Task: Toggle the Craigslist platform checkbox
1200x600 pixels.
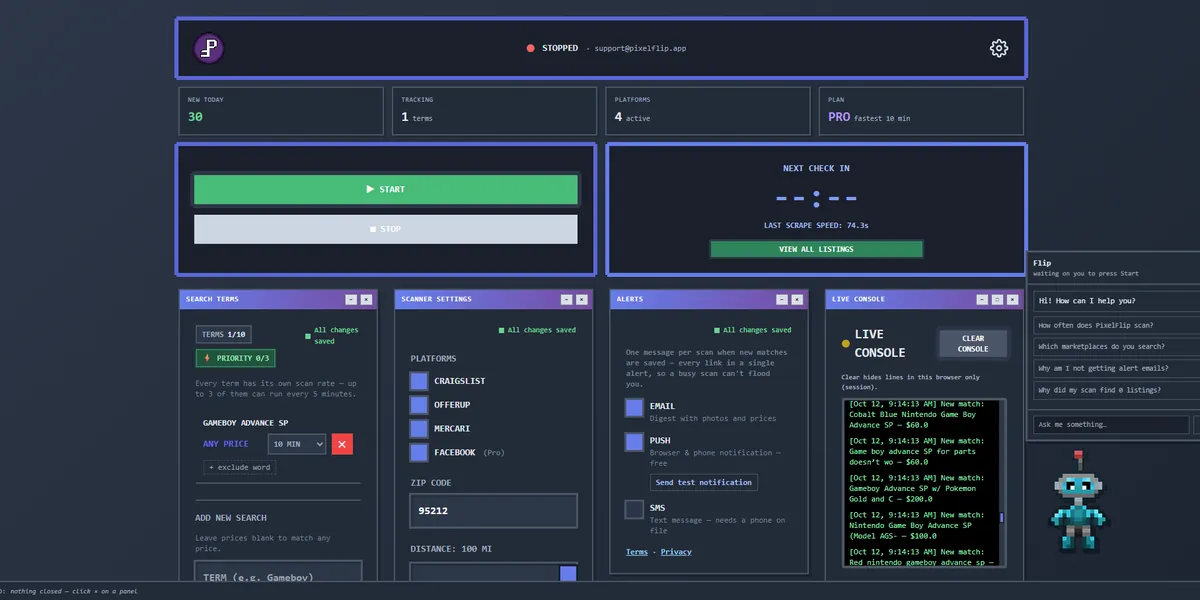Action: tap(419, 381)
